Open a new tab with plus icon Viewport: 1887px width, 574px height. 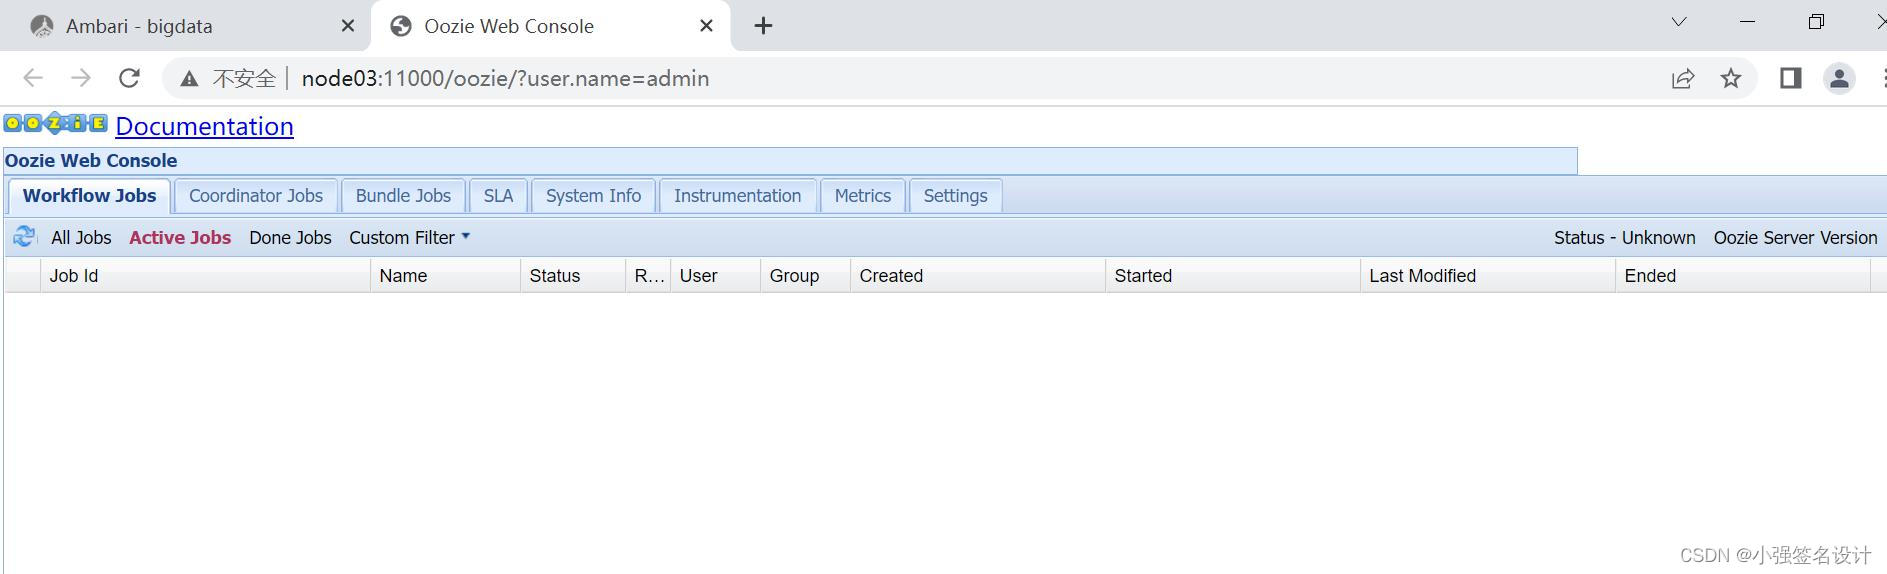click(763, 26)
